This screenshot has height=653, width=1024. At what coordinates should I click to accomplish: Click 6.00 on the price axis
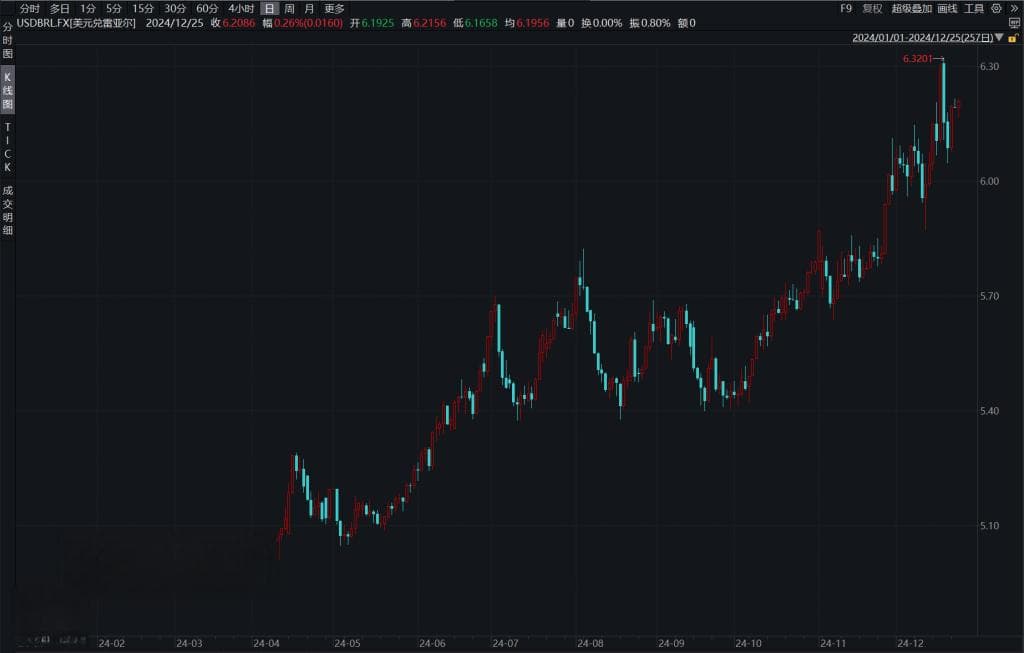pyautogui.click(x=989, y=182)
